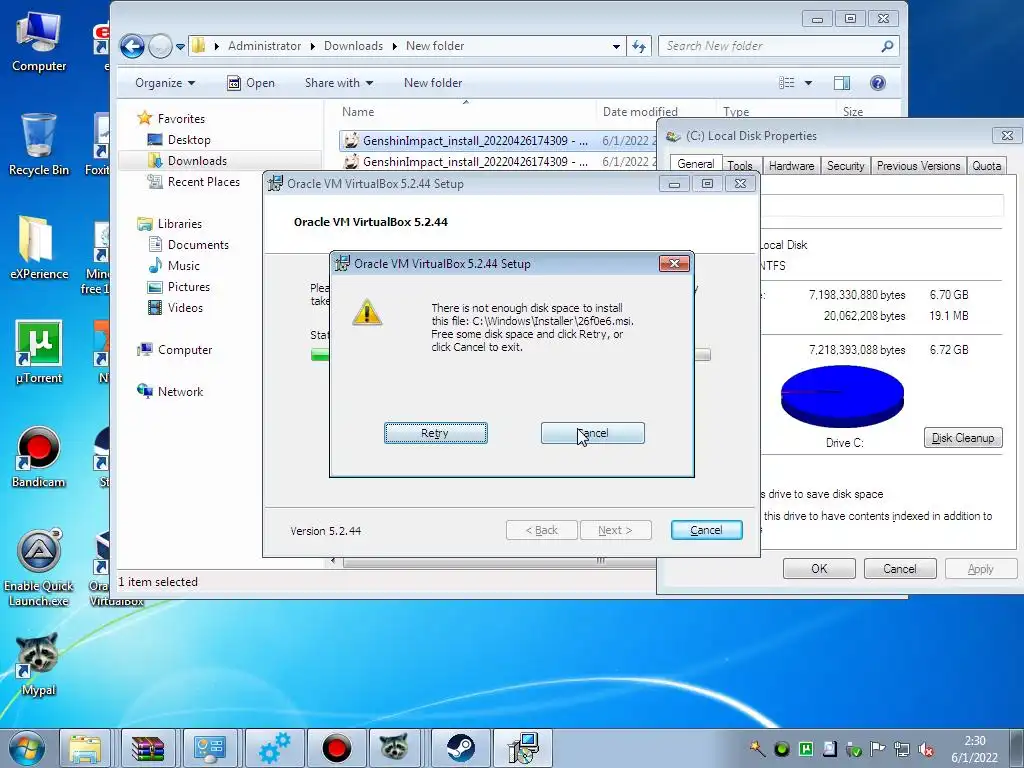Open Bandicam record icon in taskbar
Viewport: 1024px width, 768px height.
tap(337, 748)
